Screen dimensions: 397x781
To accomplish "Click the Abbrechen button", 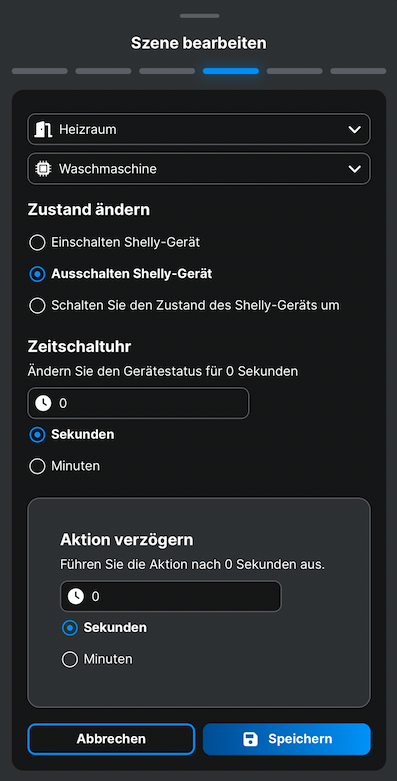I will coord(111,739).
